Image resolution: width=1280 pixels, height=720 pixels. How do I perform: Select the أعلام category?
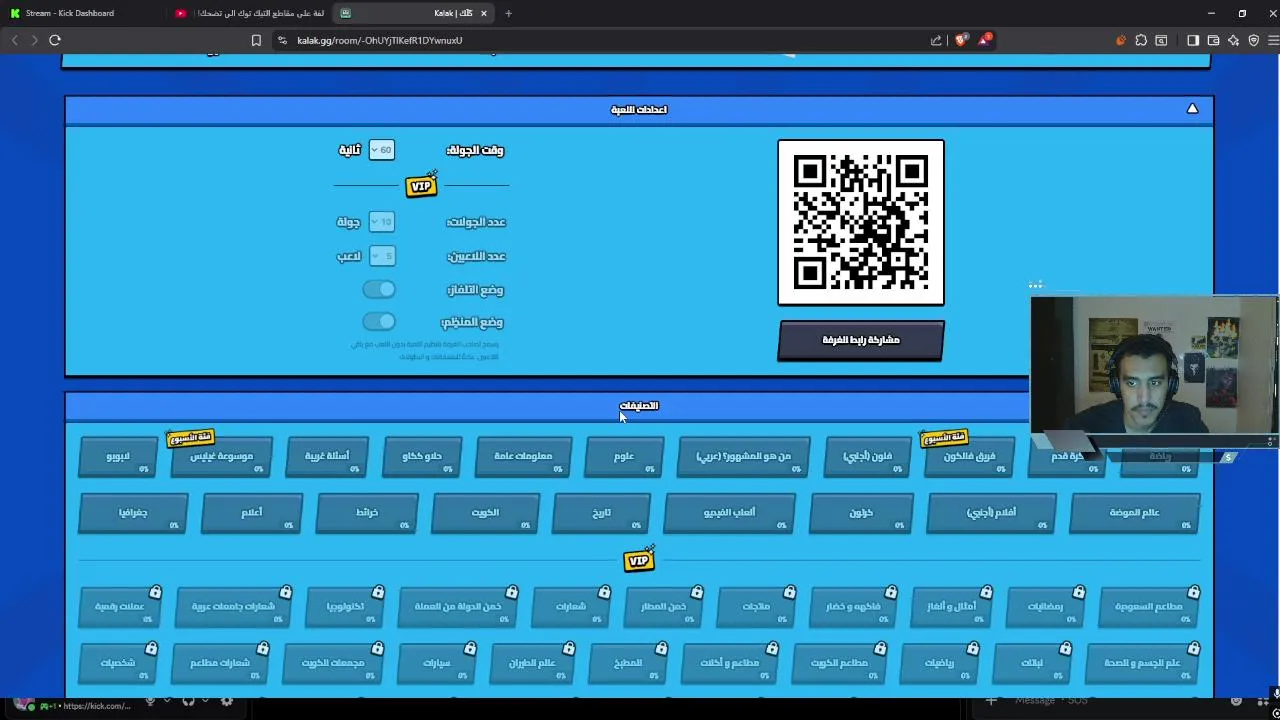[x=252, y=513]
